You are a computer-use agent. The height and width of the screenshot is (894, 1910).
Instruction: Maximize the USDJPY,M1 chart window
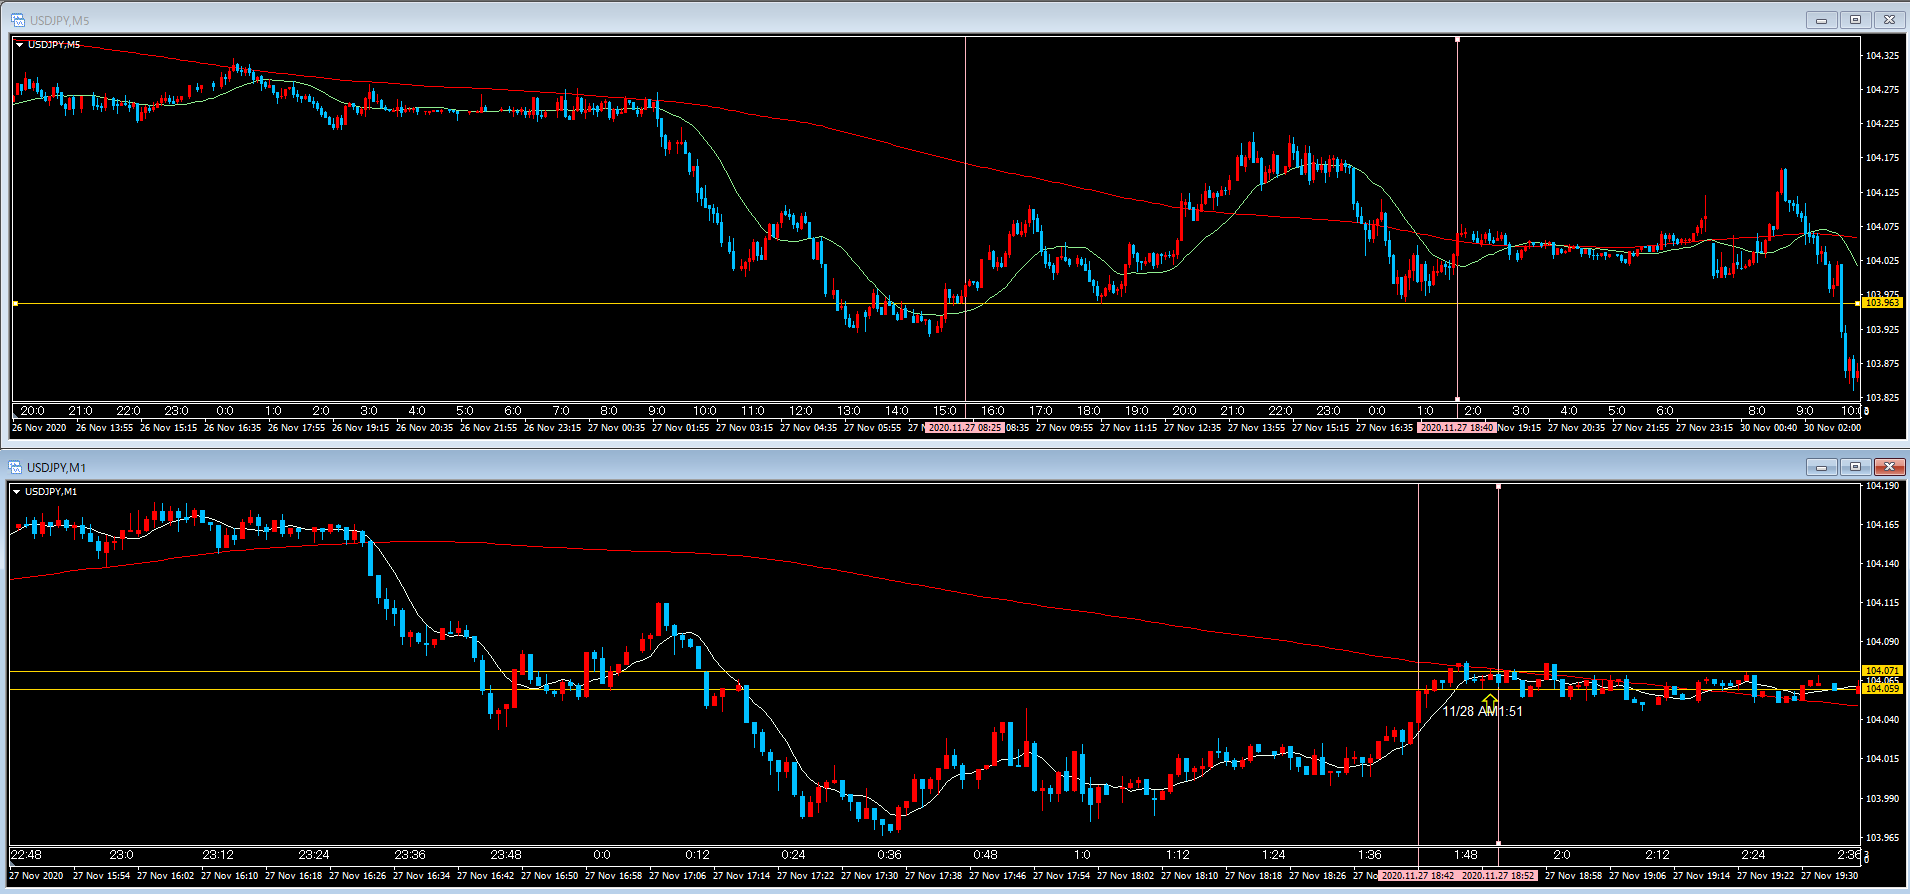[x=1855, y=467]
